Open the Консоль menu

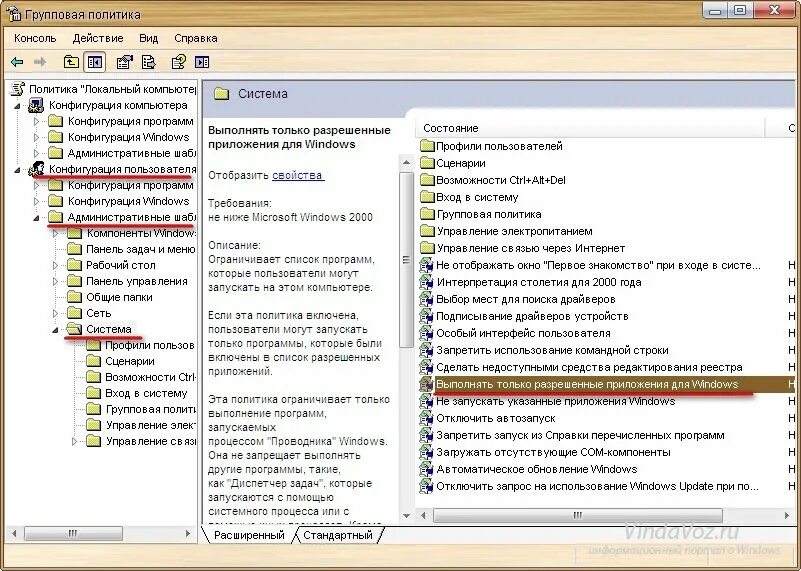click(x=35, y=38)
